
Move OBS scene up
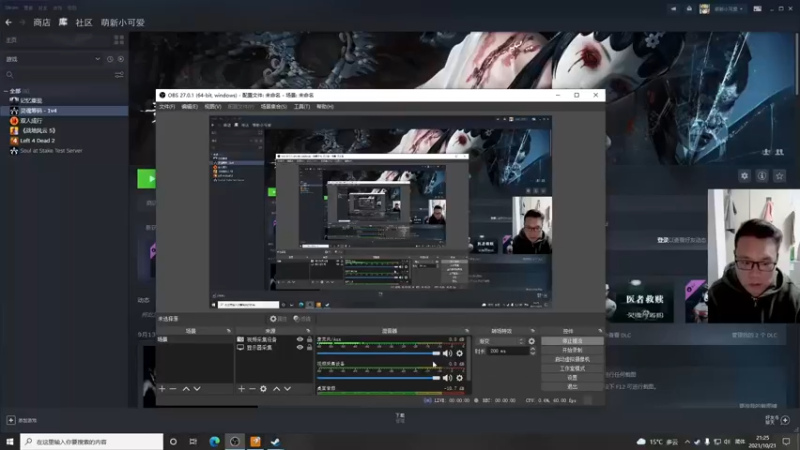[186, 389]
